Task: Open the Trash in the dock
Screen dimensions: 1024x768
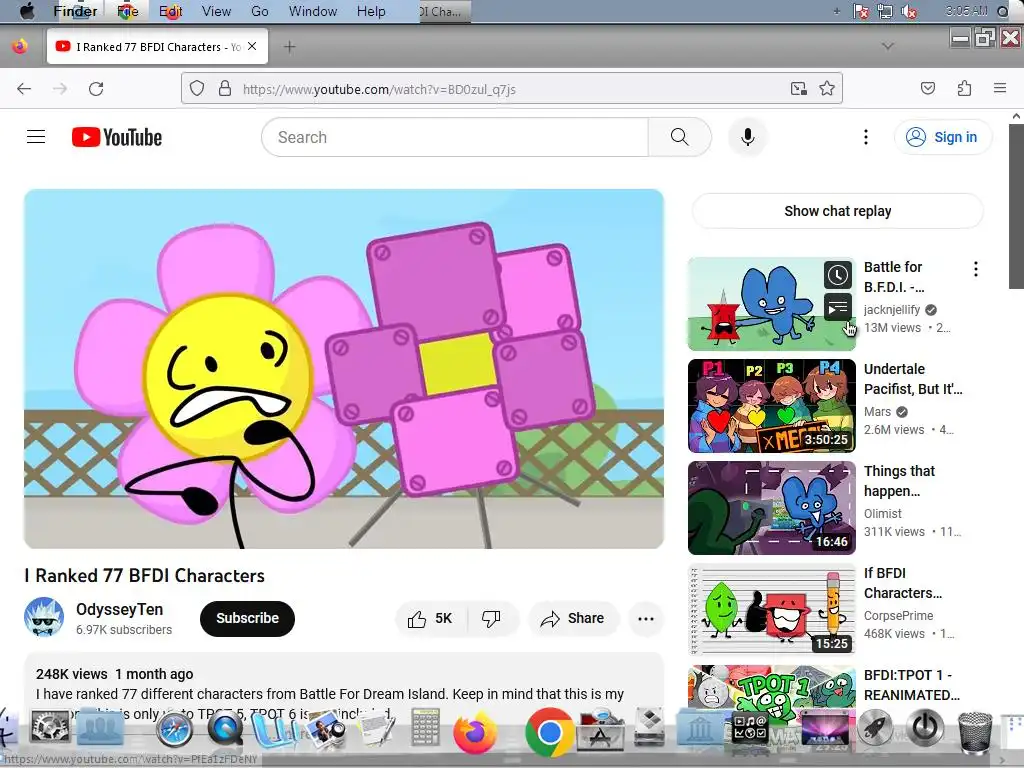Action: click(974, 731)
